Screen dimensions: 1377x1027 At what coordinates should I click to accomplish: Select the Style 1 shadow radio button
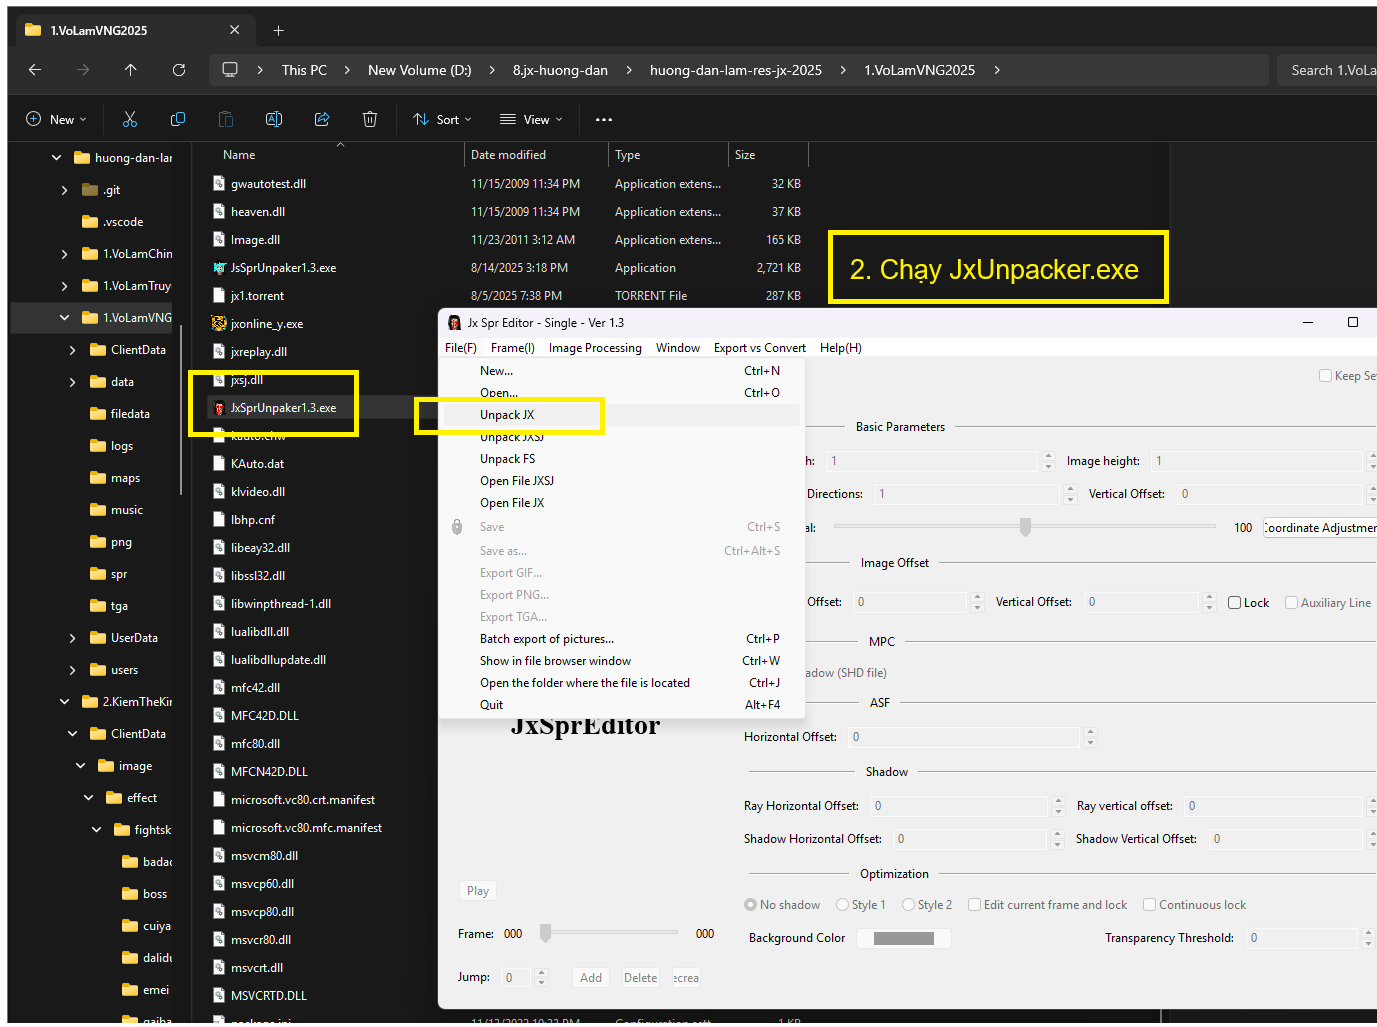pyautogui.click(x=843, y=905)
